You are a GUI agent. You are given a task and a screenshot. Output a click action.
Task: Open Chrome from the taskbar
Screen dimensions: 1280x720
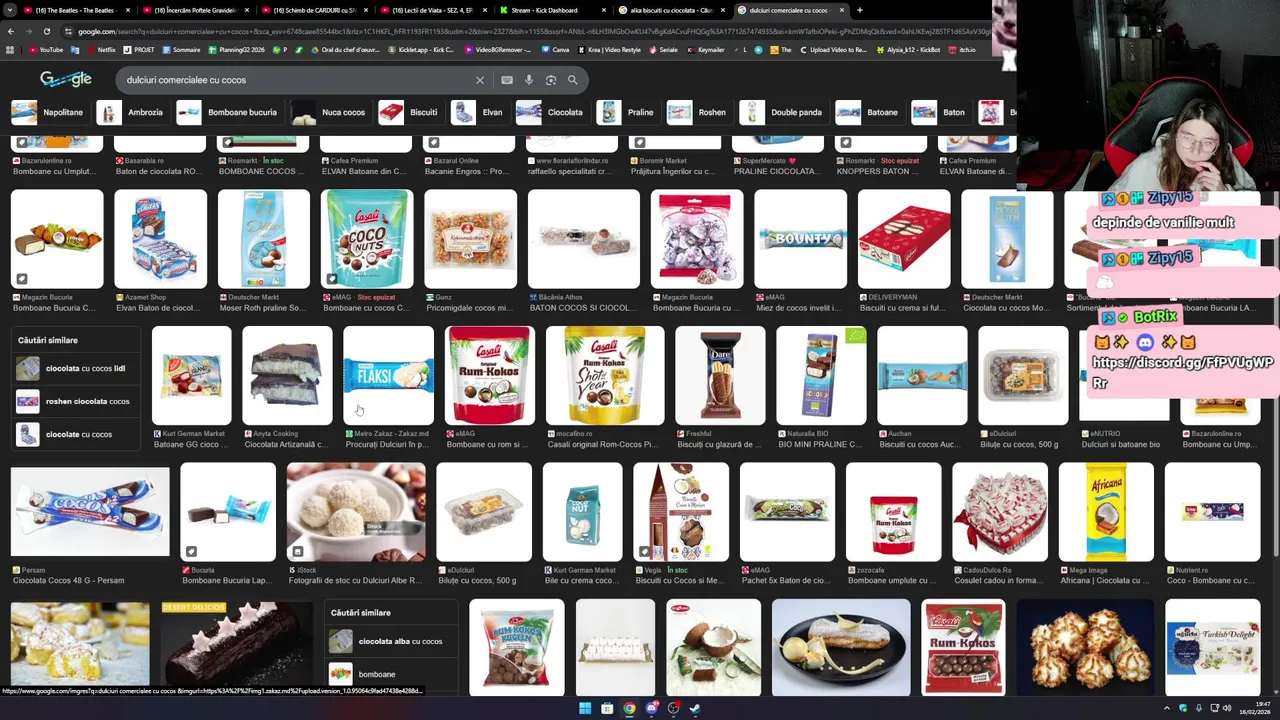(x=629, y=709)
